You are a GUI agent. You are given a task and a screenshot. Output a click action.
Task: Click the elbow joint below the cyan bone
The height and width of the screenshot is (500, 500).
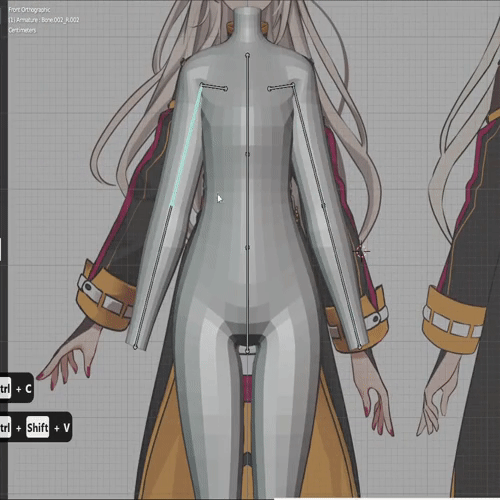172,207
